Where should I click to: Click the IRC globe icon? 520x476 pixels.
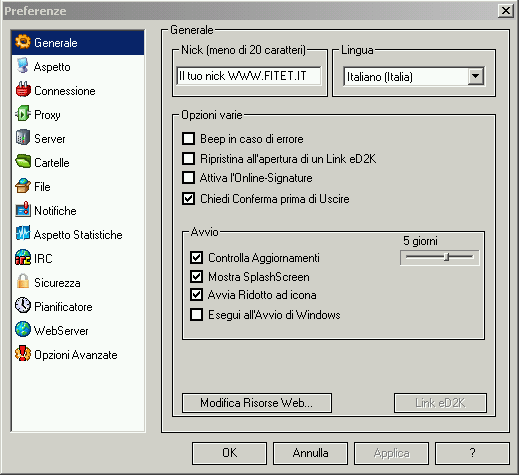tap(23, 258)
